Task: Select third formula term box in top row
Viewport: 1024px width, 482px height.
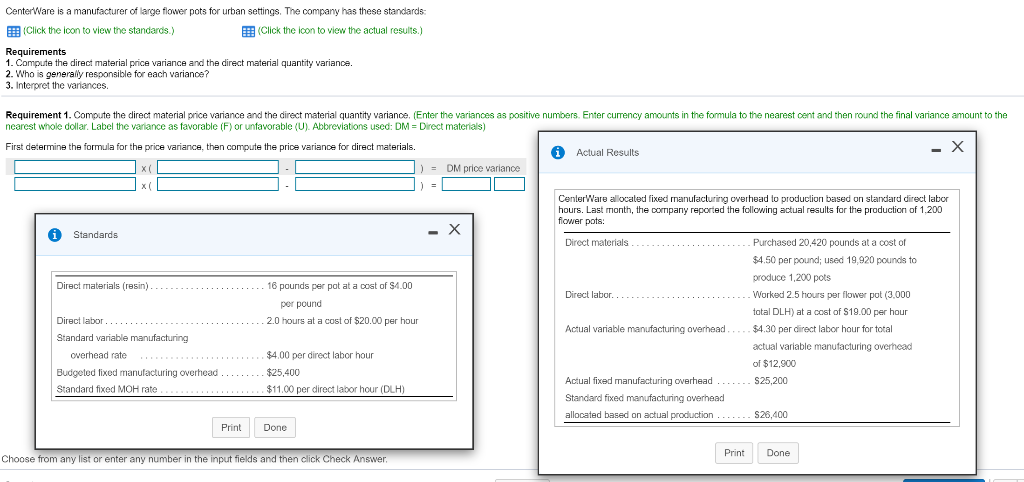Action: (355, 168)
